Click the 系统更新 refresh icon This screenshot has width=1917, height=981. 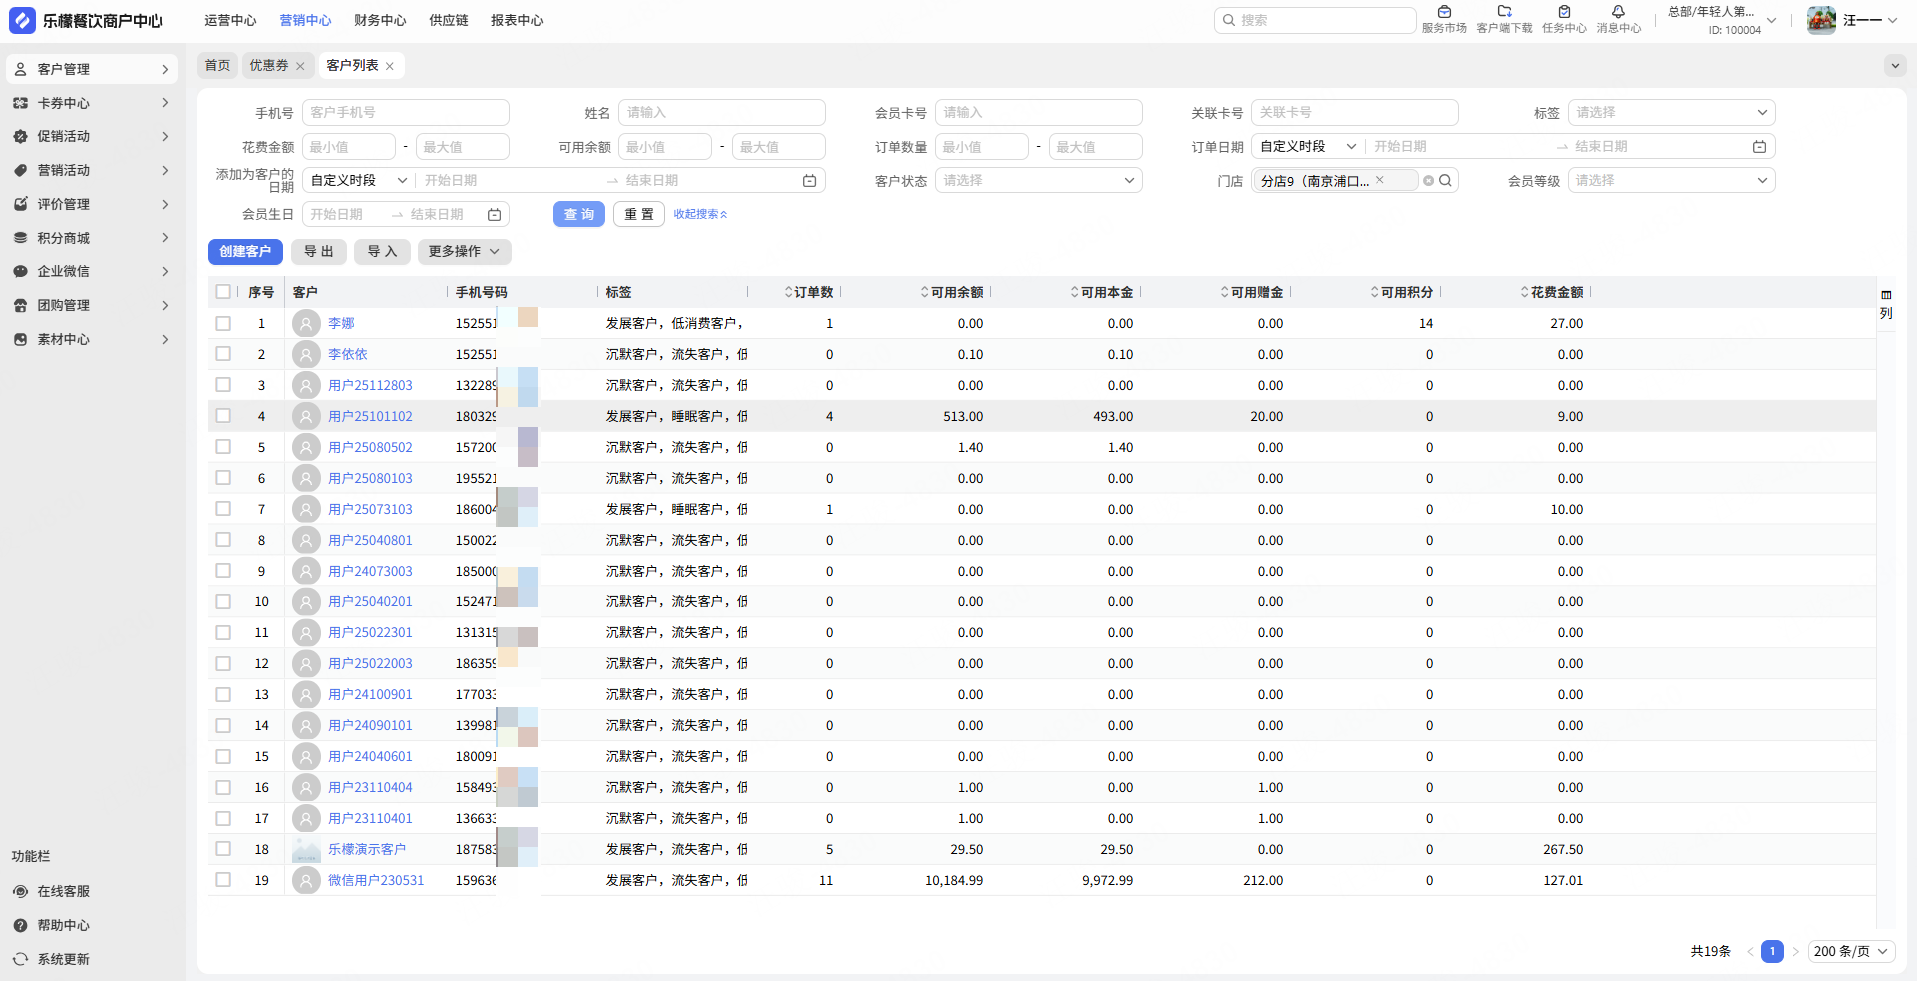pyautogui.click(x=20, y=959)
